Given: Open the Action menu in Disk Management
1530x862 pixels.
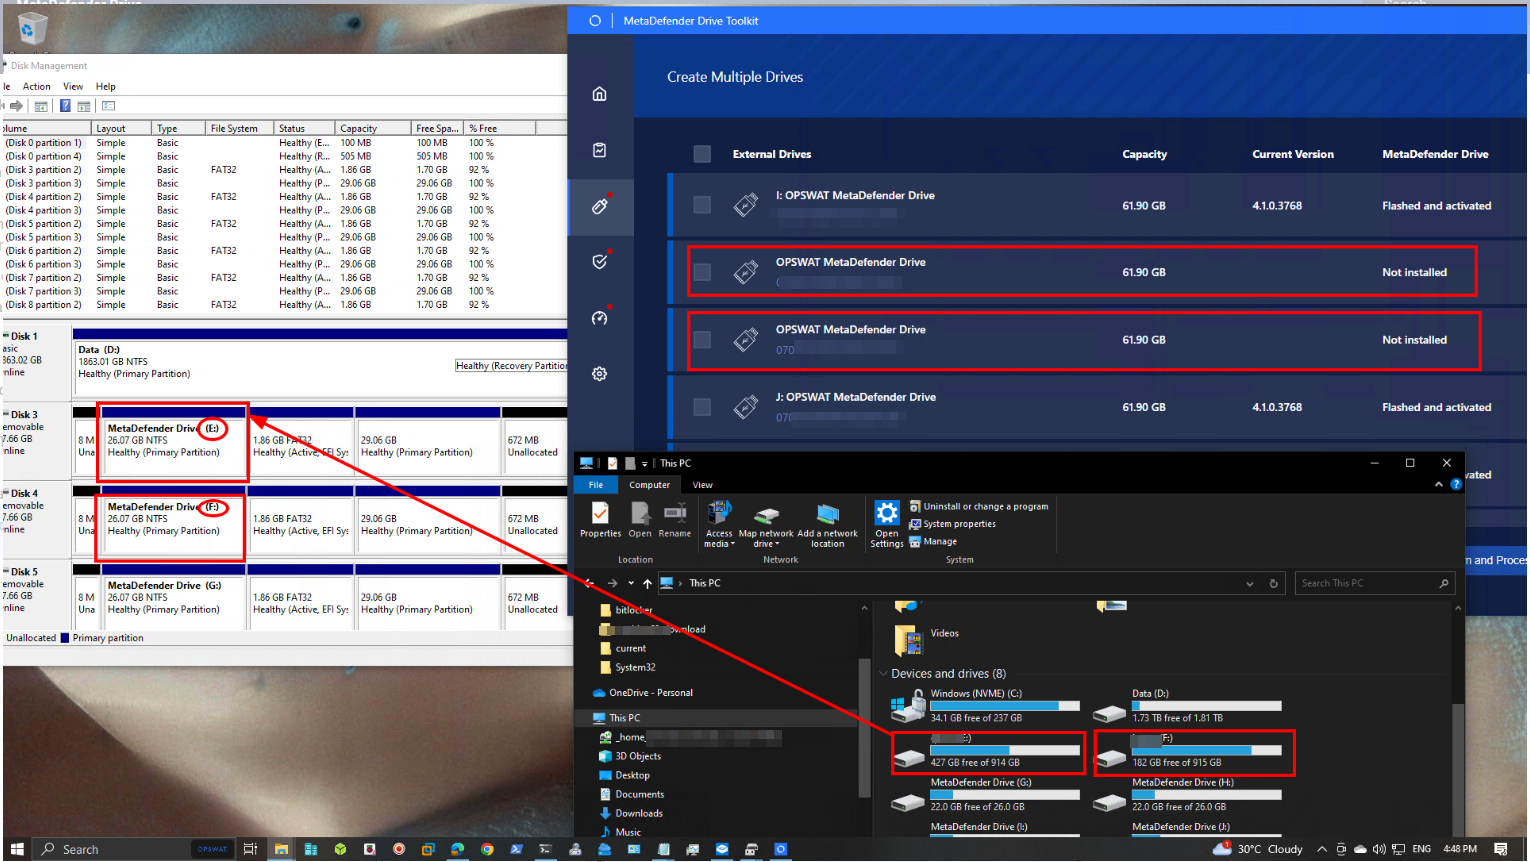Looking at the screenshot, I should click(x=36, y=87).
